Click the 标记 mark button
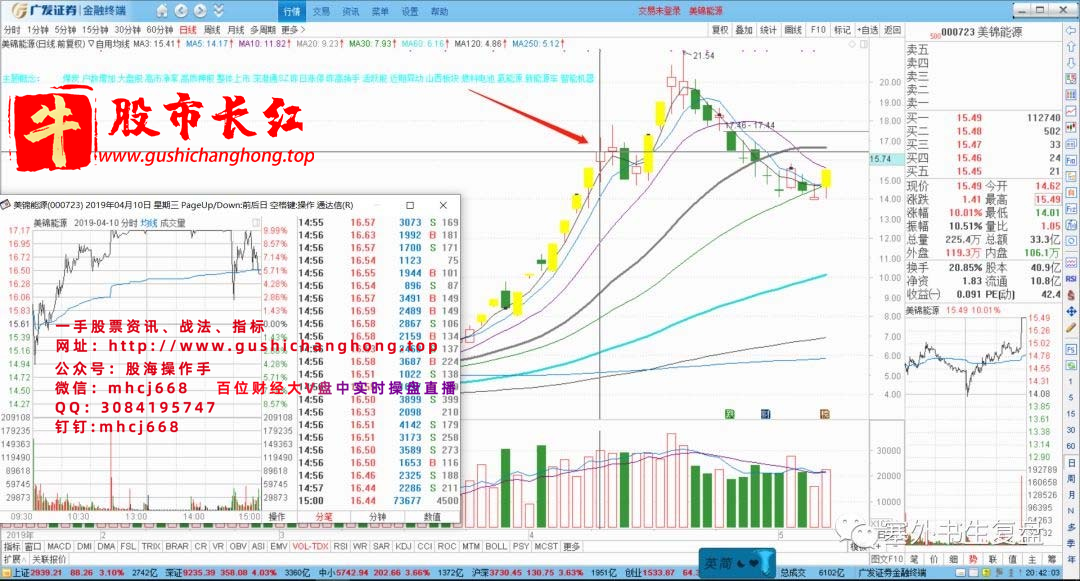The height and width of the screenshot is (581, 1080). [x=842, y=30]
